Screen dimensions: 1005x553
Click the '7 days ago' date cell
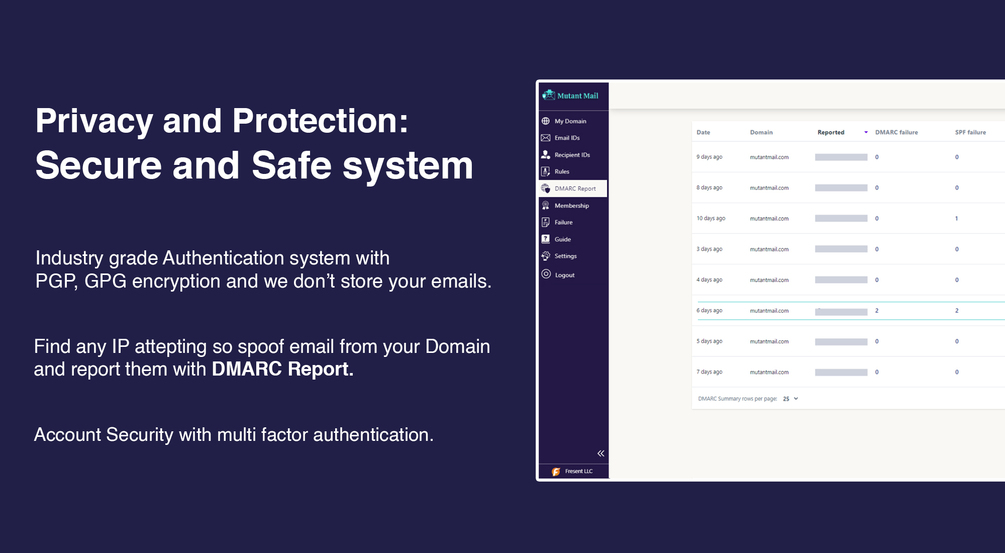click(x=709, y=372)
